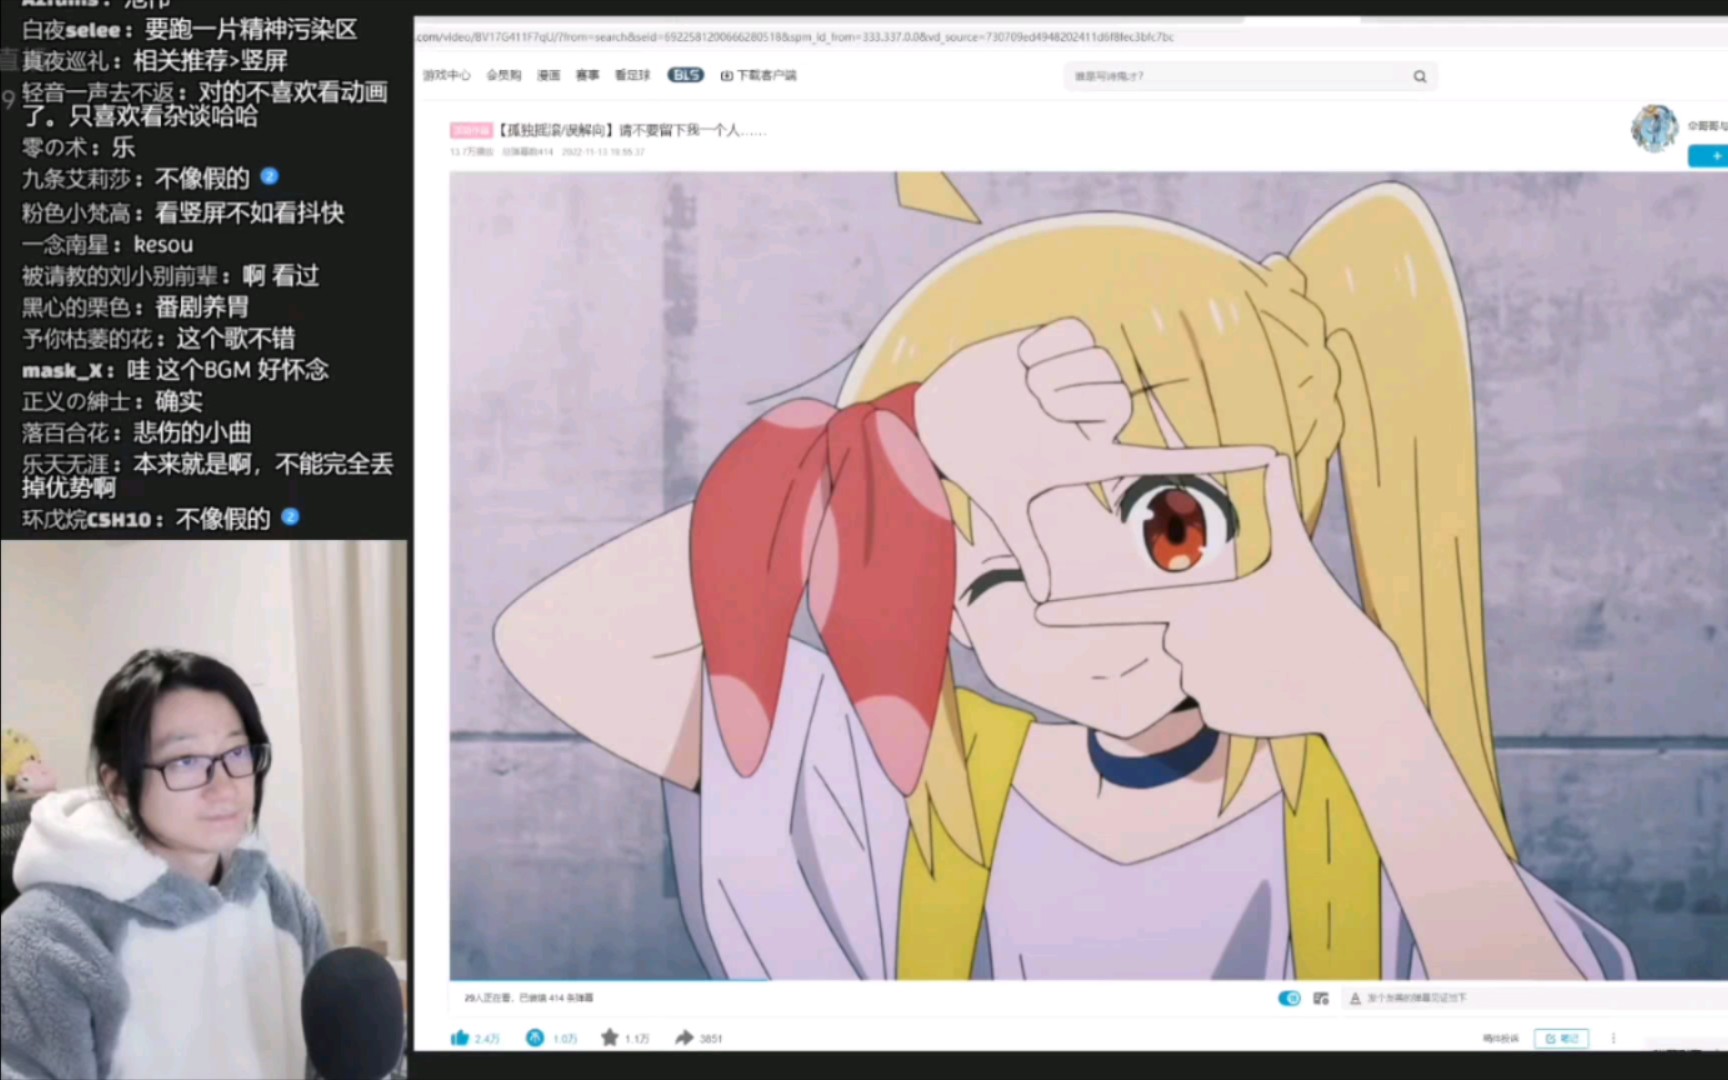Click chat message '悲伤的小曲'
Viewport: 1728px width, 1080px height.
tap(193, 433)
